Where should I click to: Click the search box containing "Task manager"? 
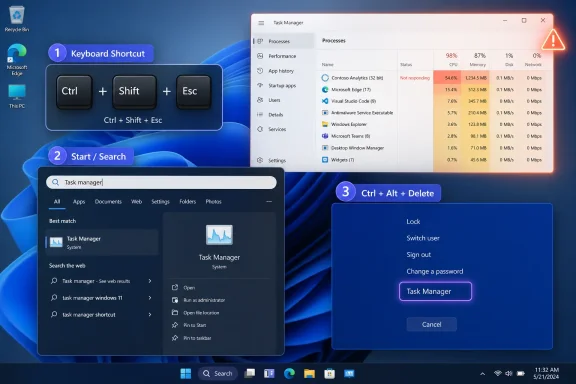point(161,182)
